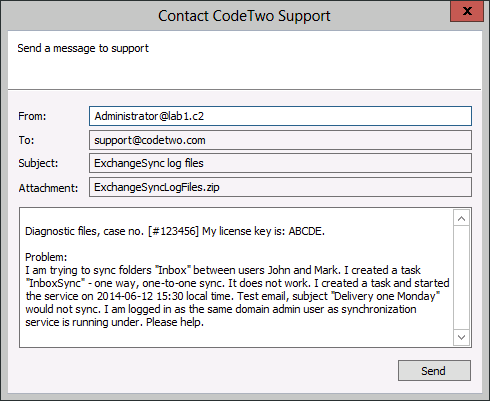Click the To: label
Viewport: 490px width, 401px height.
26,140
